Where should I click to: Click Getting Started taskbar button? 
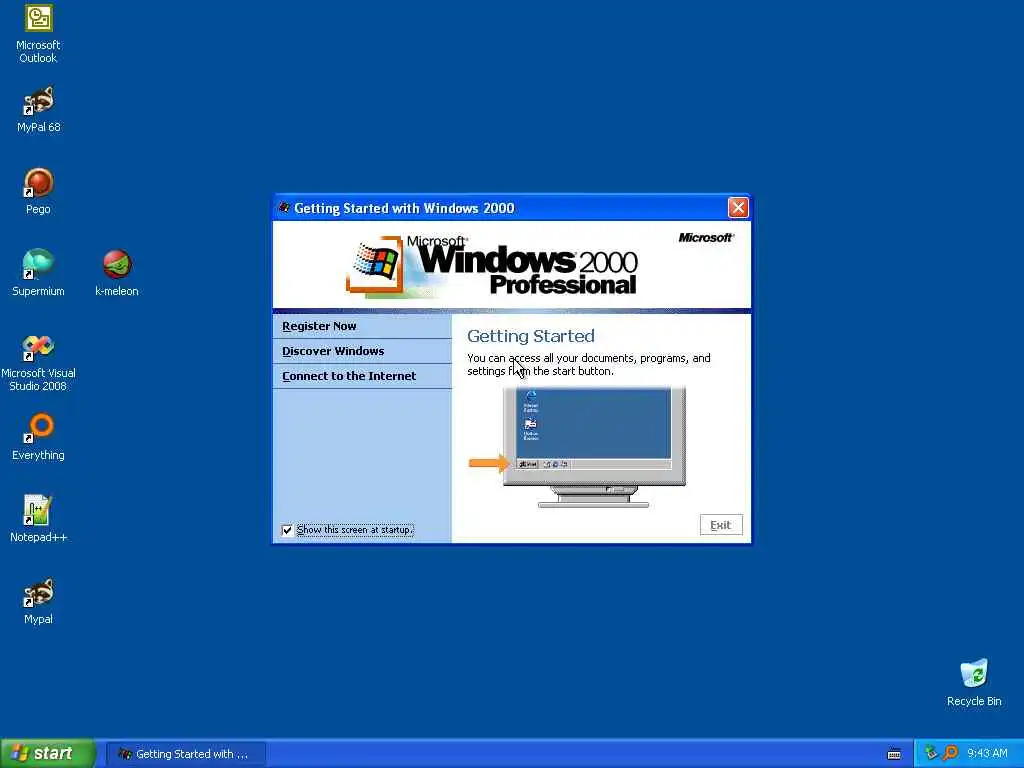(x=186, y=754)
